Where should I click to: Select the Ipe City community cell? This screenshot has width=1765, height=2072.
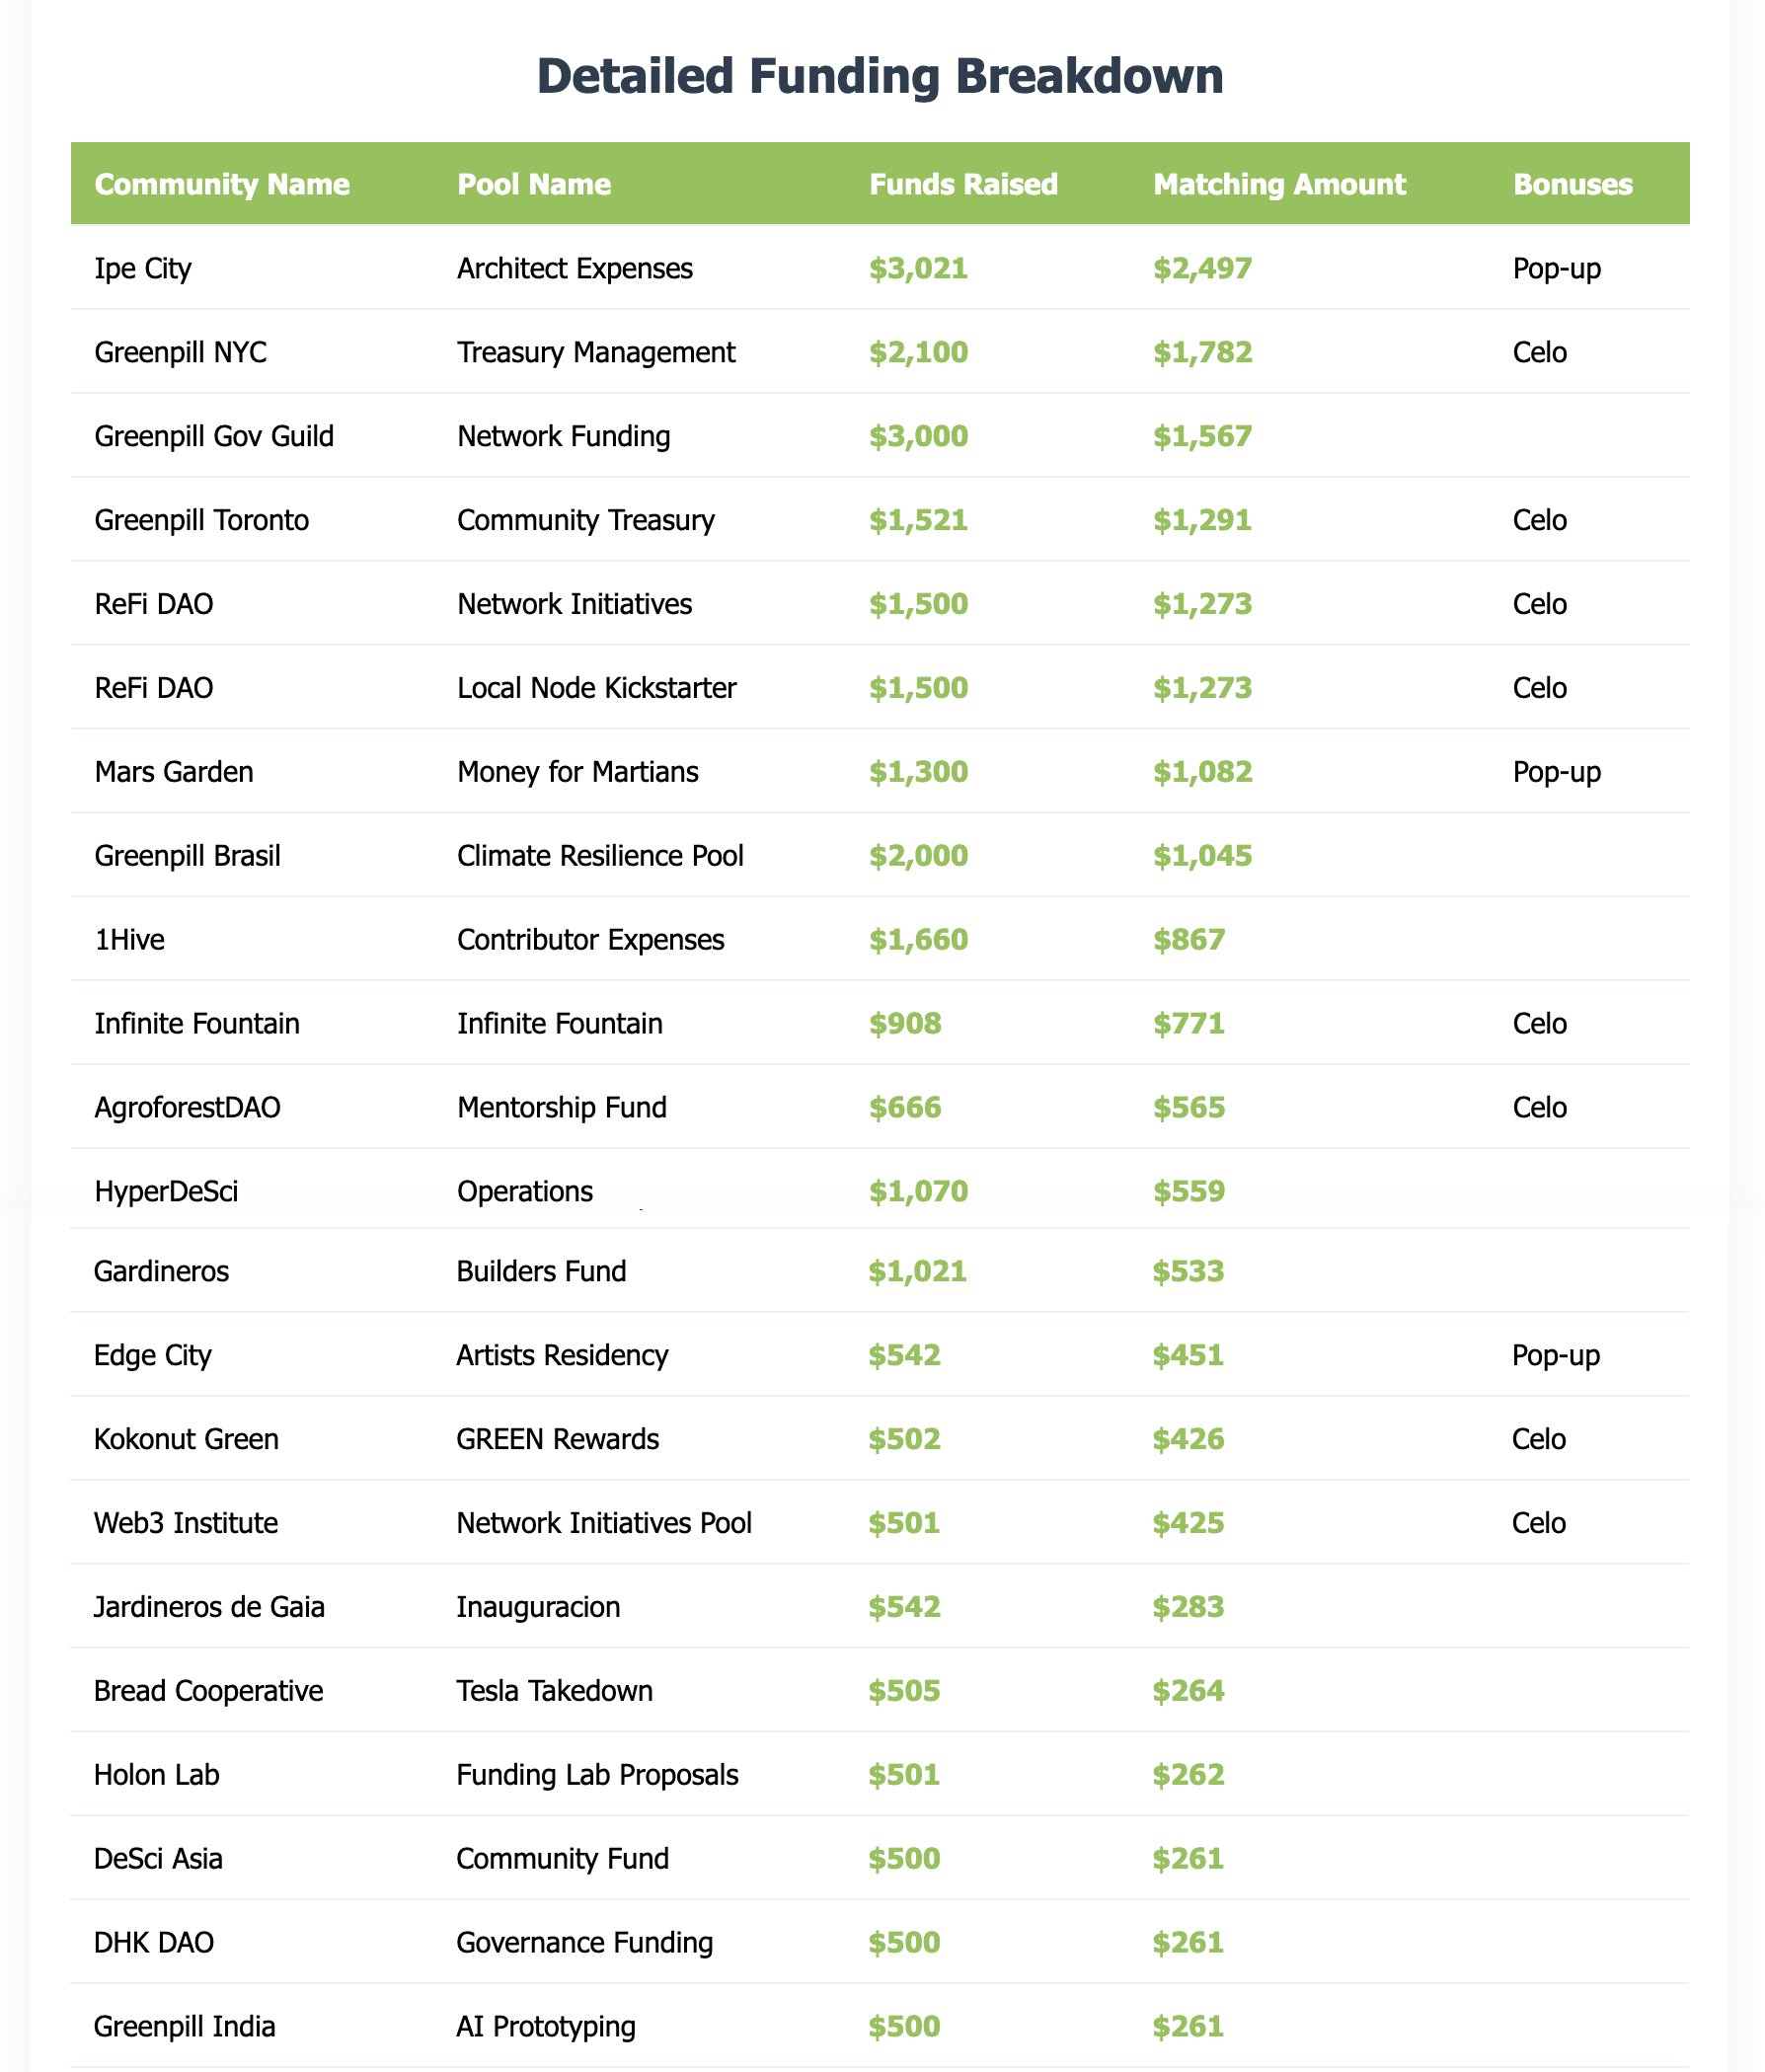[x=142, y=268]
